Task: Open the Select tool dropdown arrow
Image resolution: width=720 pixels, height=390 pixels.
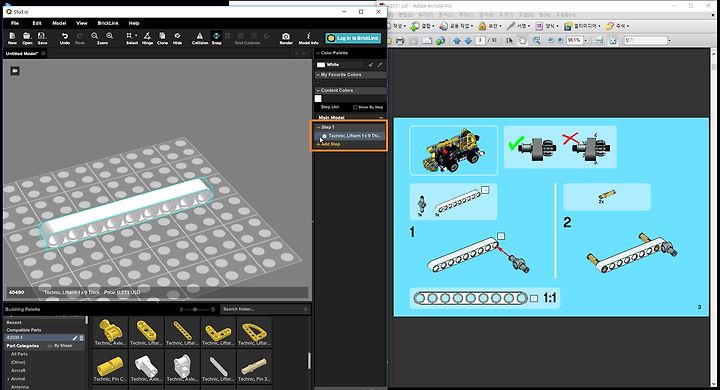Action: click(x=136, y=35)
